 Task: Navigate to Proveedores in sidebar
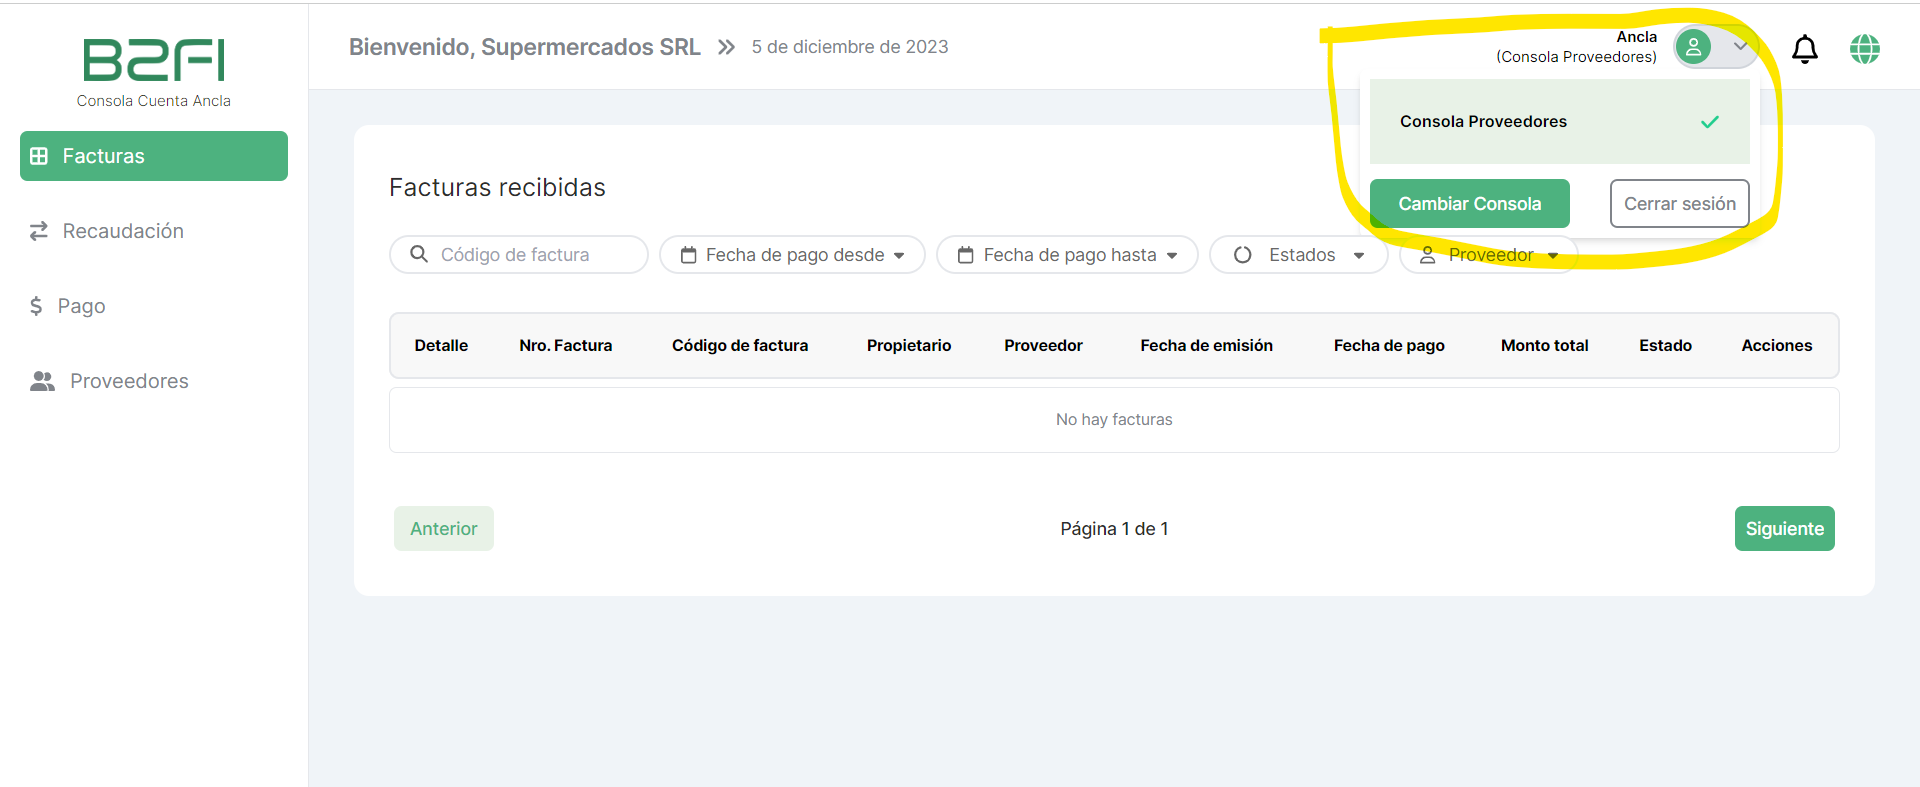[x=128, y=381]
